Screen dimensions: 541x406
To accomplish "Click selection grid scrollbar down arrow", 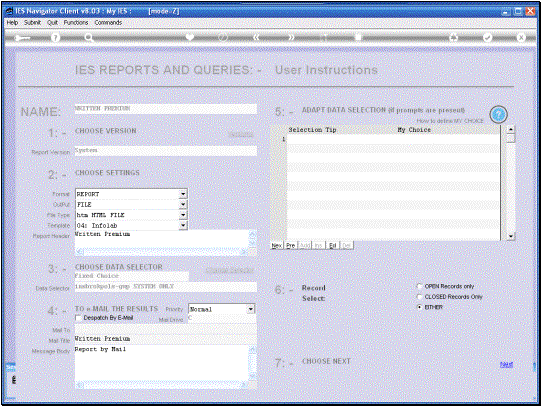I will (x=511, y=236).
